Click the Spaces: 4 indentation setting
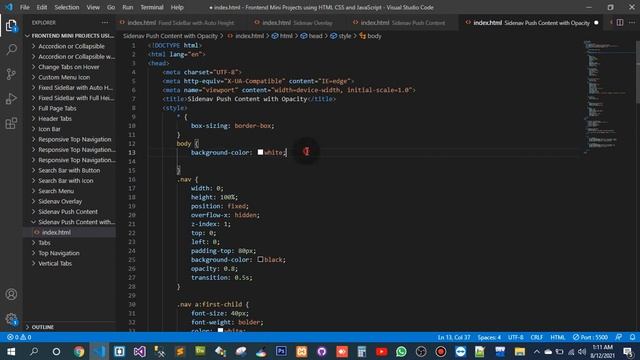The image size is (640, 360). 489,337
